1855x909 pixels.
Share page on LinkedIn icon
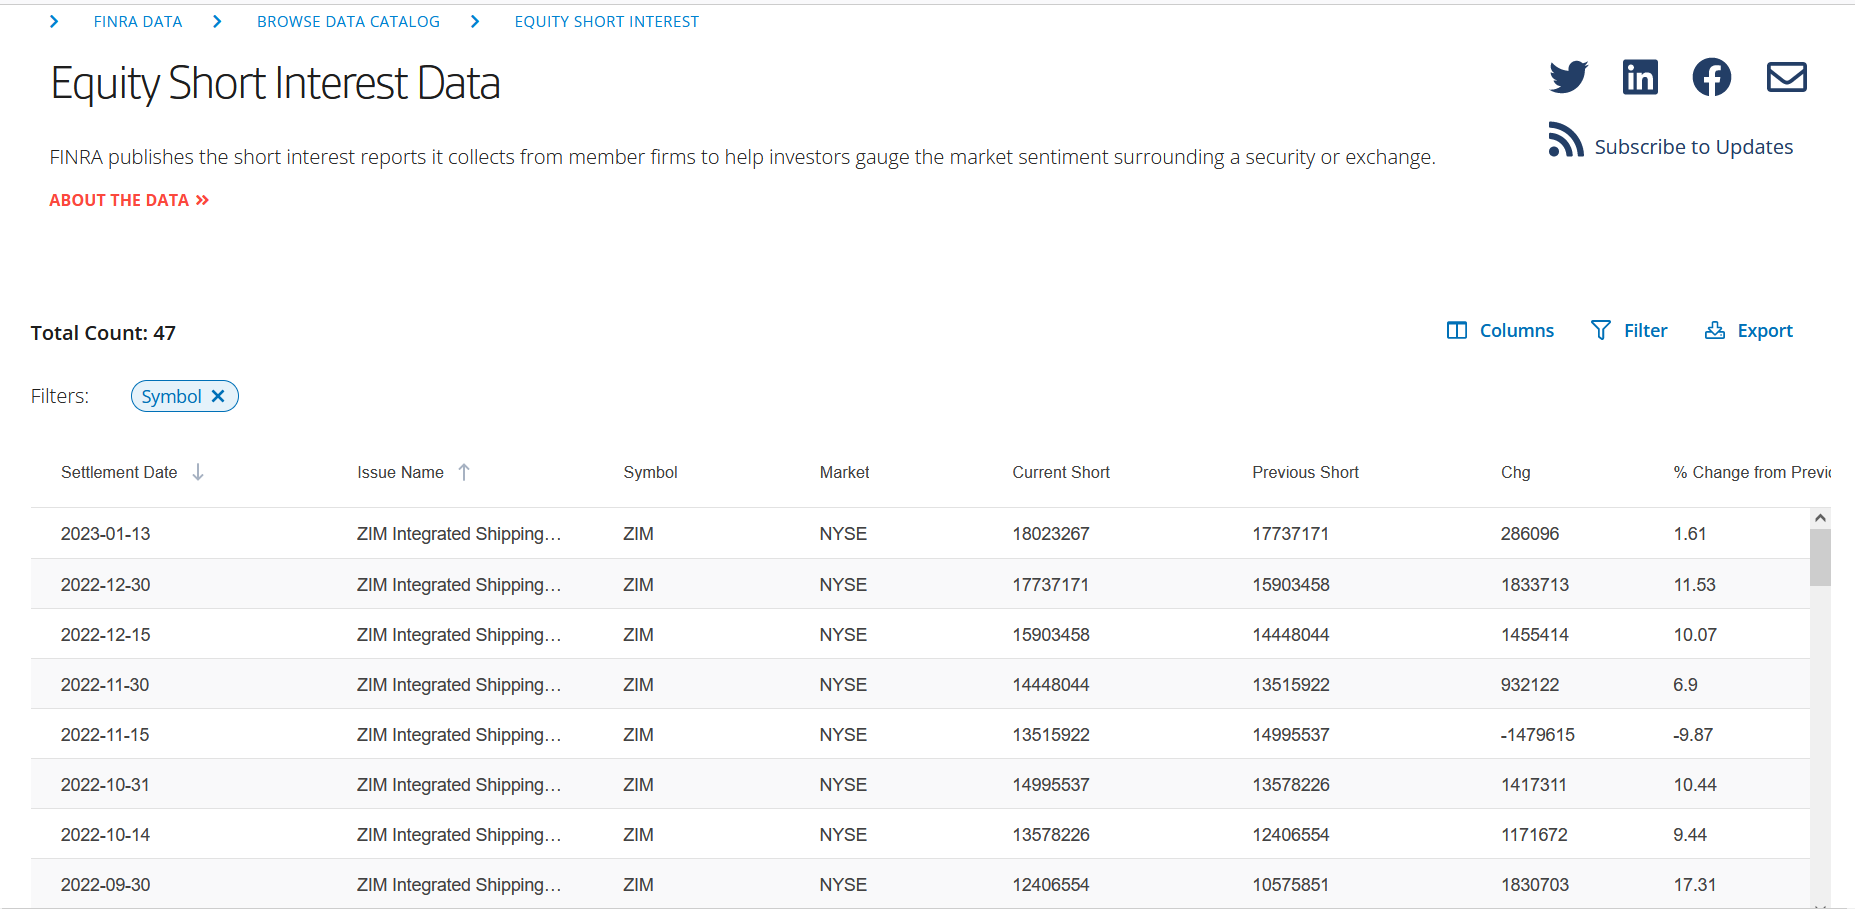coord(1640,77)
